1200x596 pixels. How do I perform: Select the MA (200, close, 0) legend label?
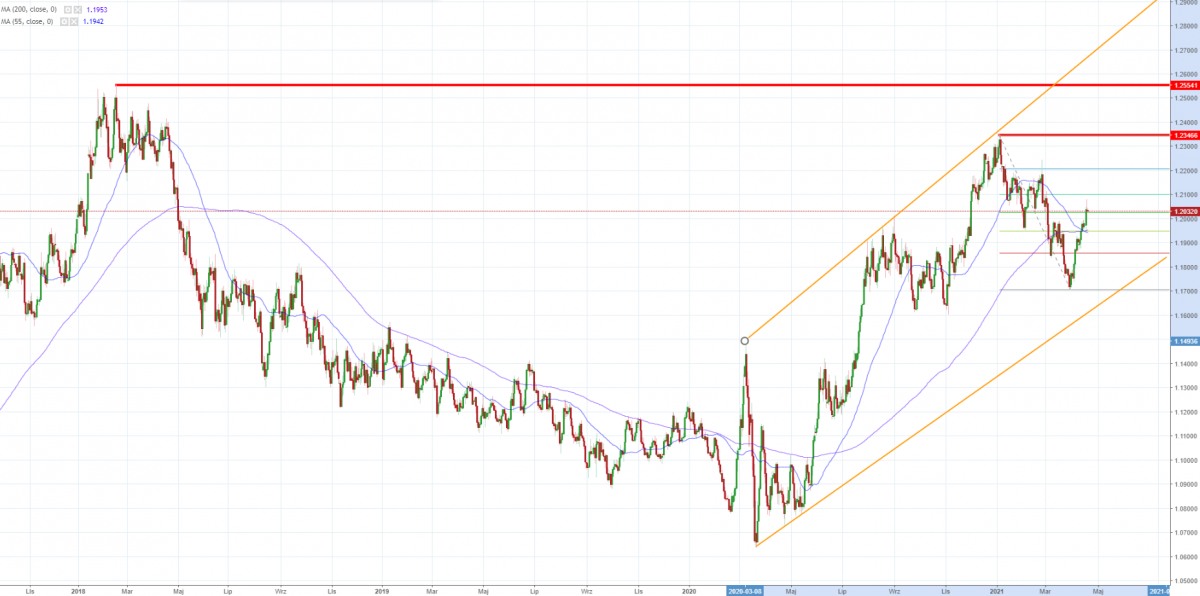click(29, 10)
